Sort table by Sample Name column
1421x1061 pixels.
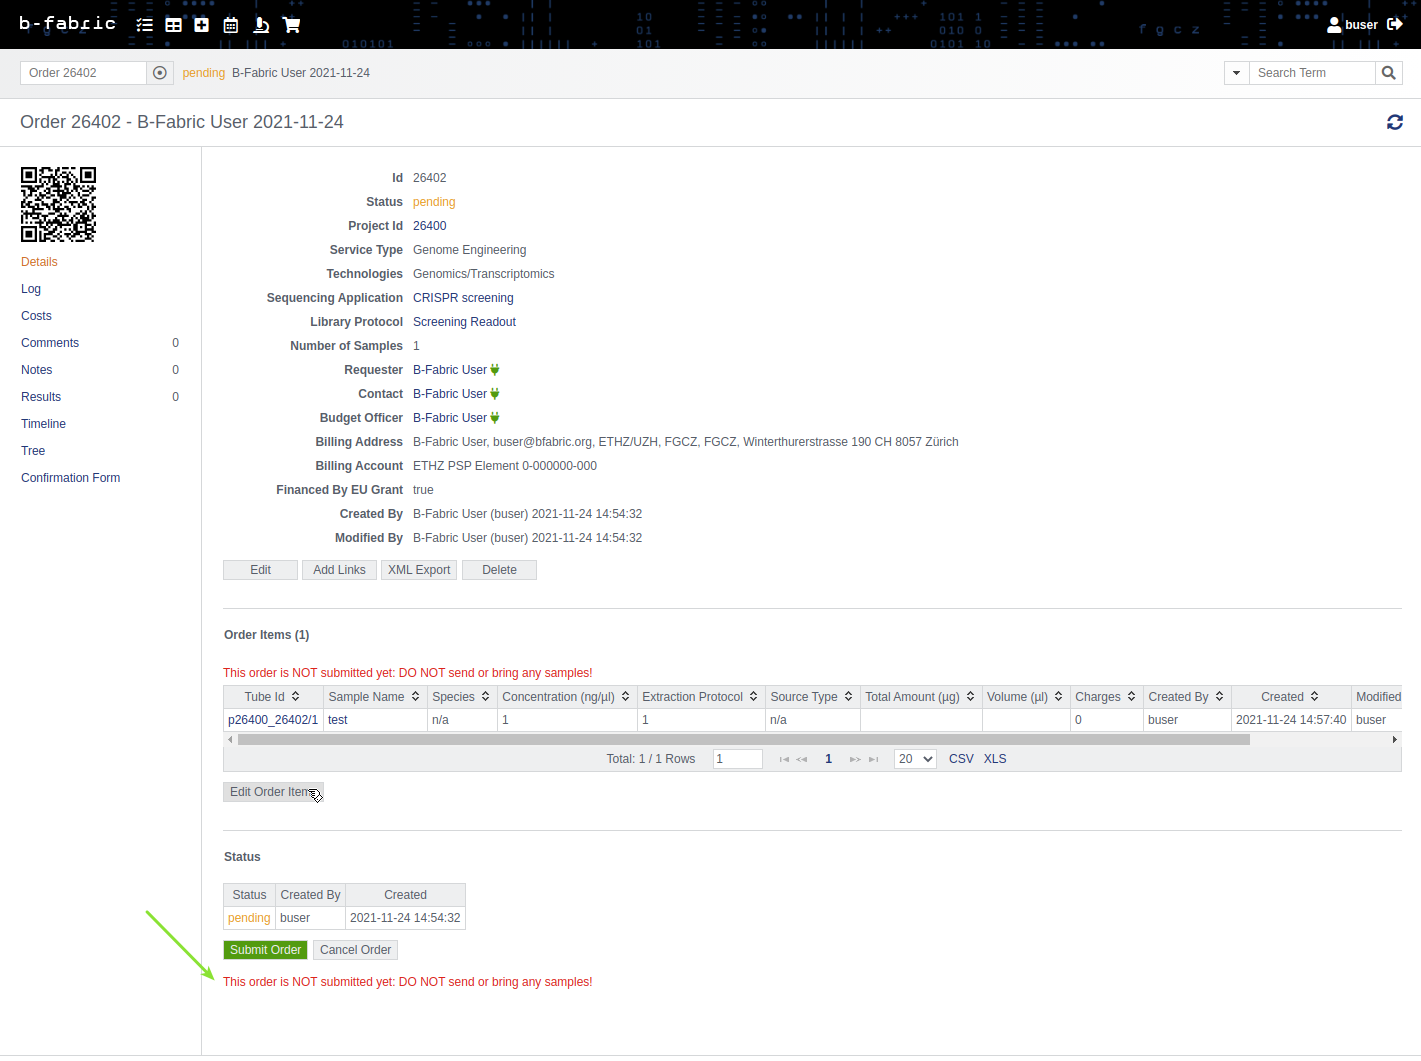tap(374, 697)
